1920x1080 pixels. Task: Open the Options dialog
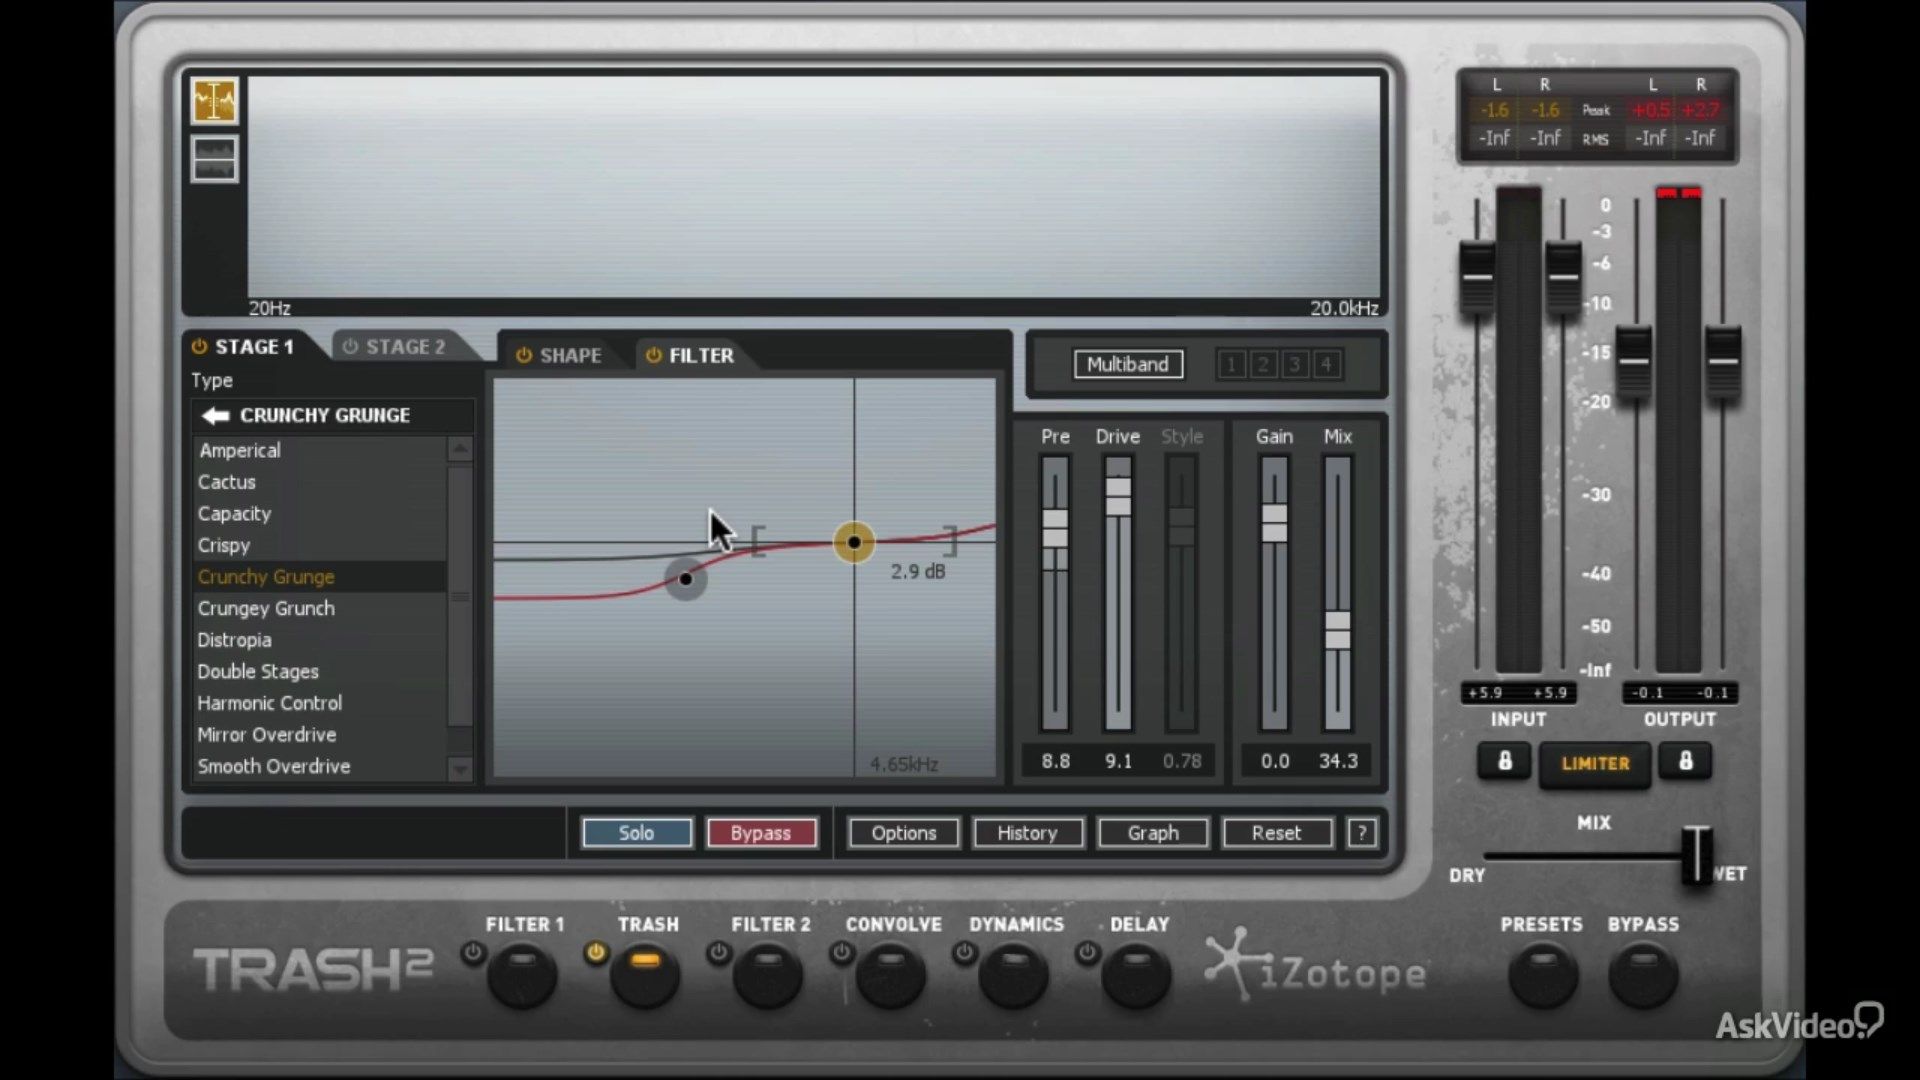tap(904, 833)
